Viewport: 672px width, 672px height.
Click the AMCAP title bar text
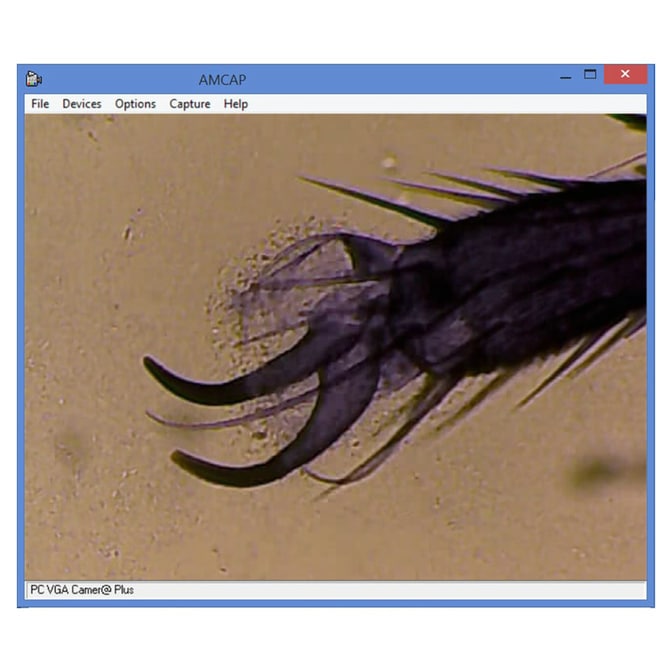point(222,80)
